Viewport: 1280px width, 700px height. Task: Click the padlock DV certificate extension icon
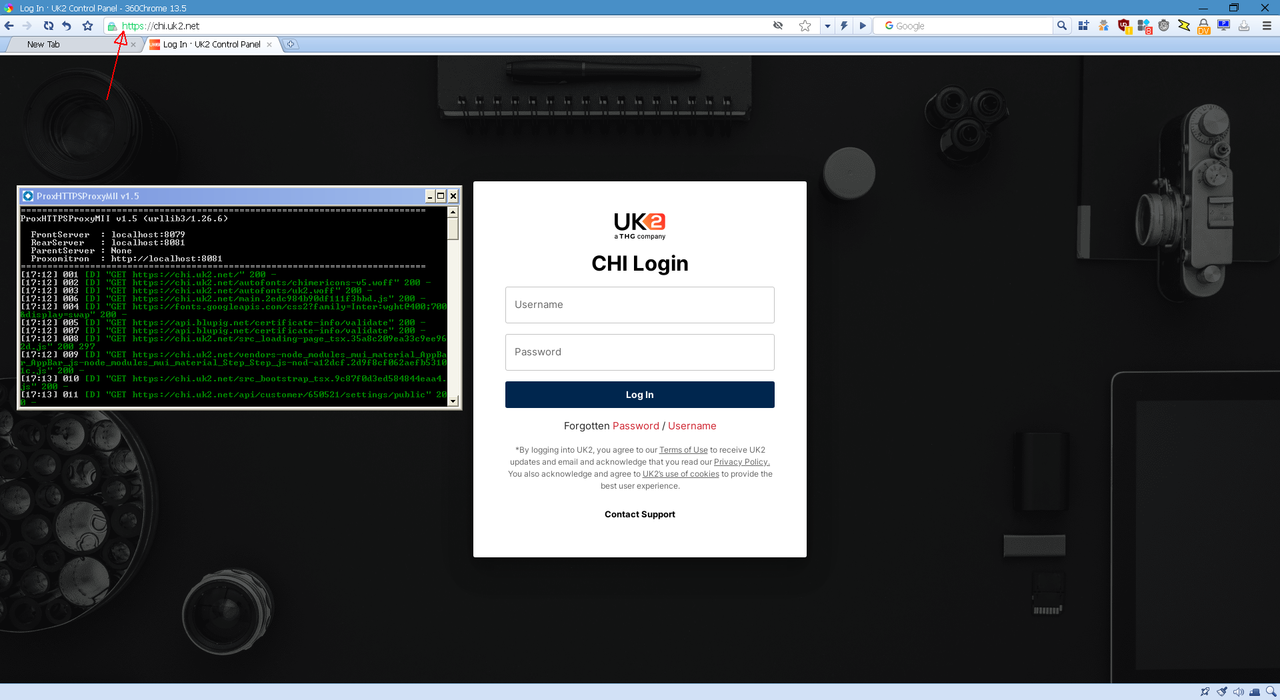point(1204,27)
